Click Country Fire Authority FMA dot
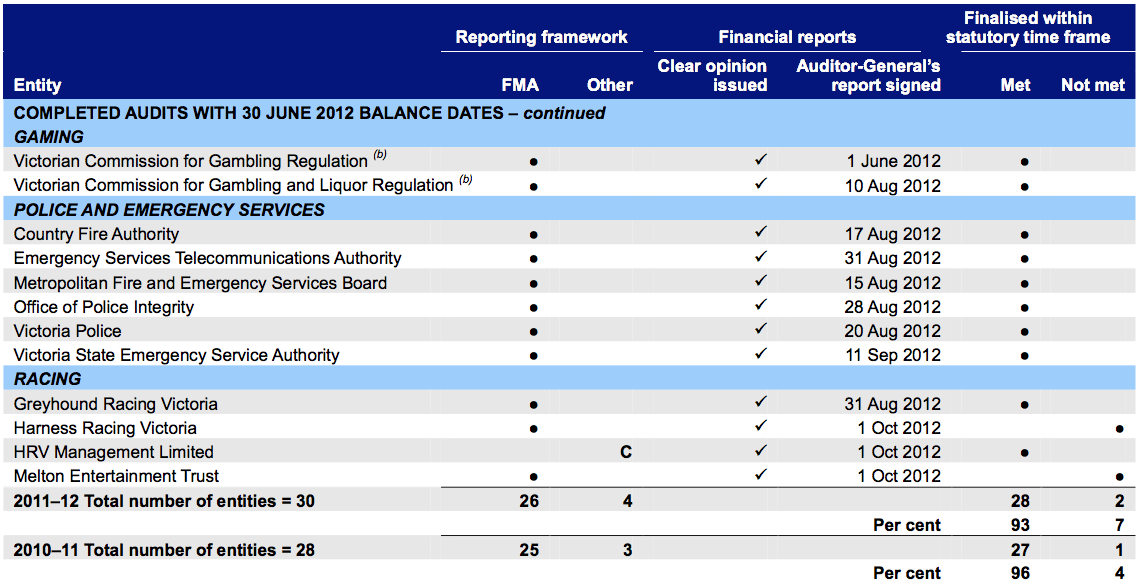Screen dimensions: 1141x586 coord(533,235)
